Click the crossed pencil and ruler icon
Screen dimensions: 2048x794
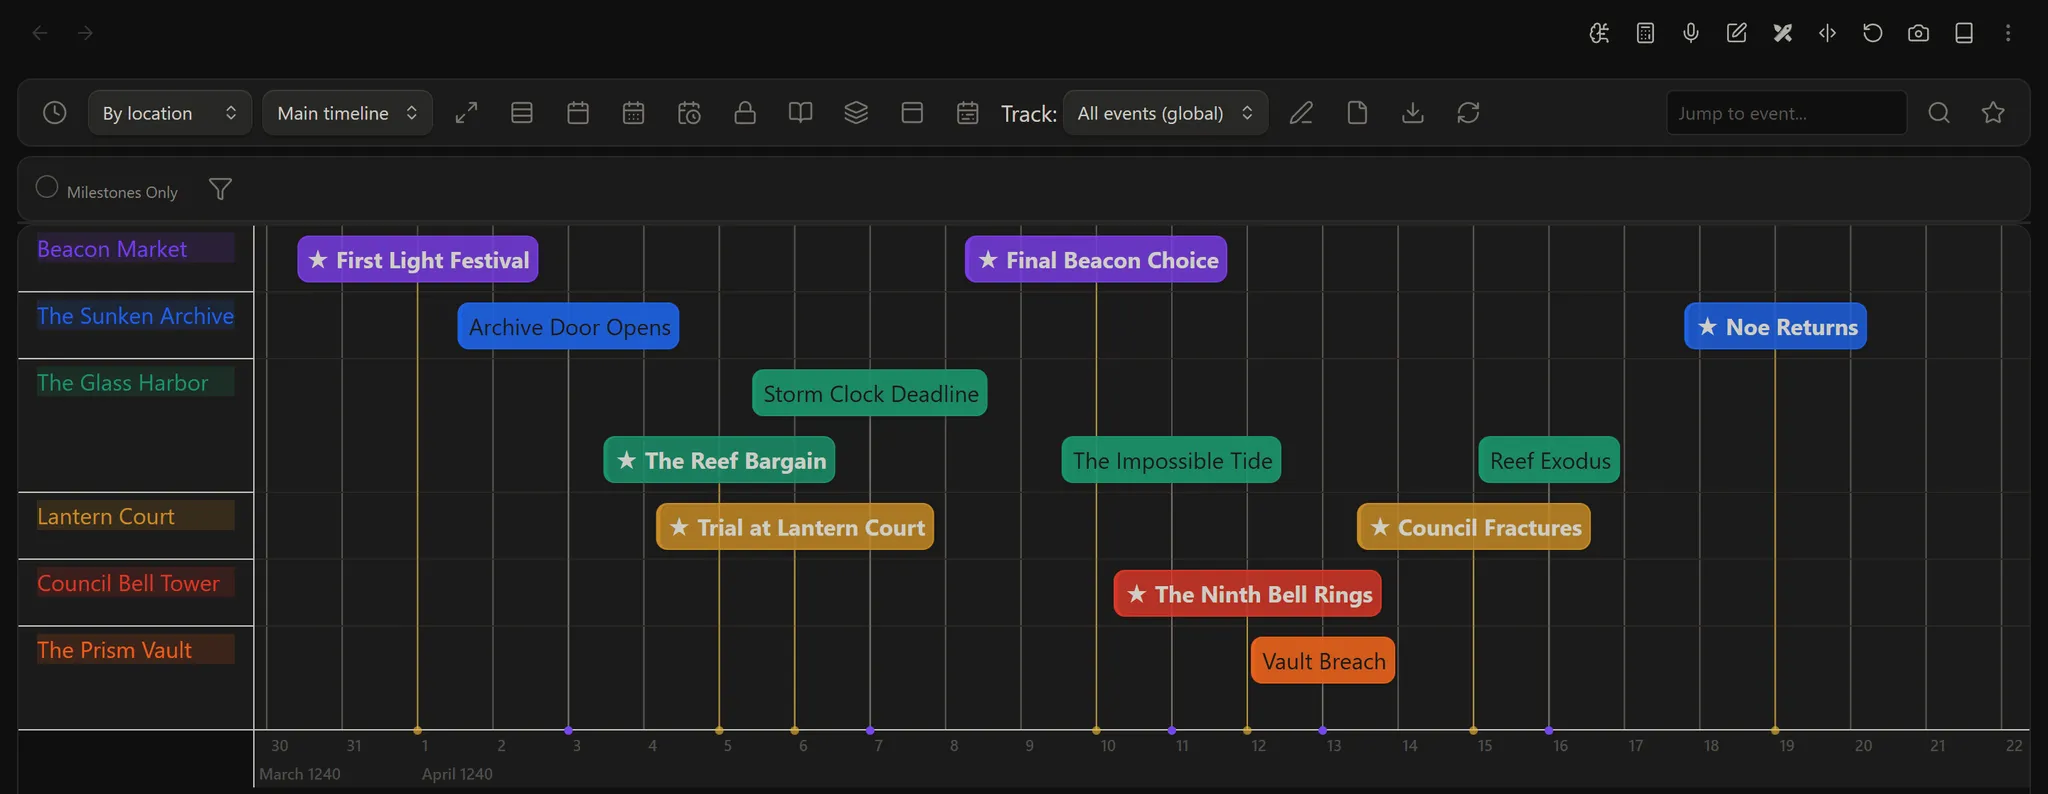(1782, 33)
